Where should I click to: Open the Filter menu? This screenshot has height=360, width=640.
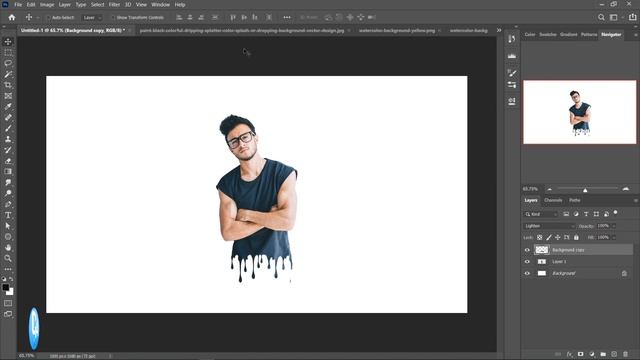click(114, 4)
